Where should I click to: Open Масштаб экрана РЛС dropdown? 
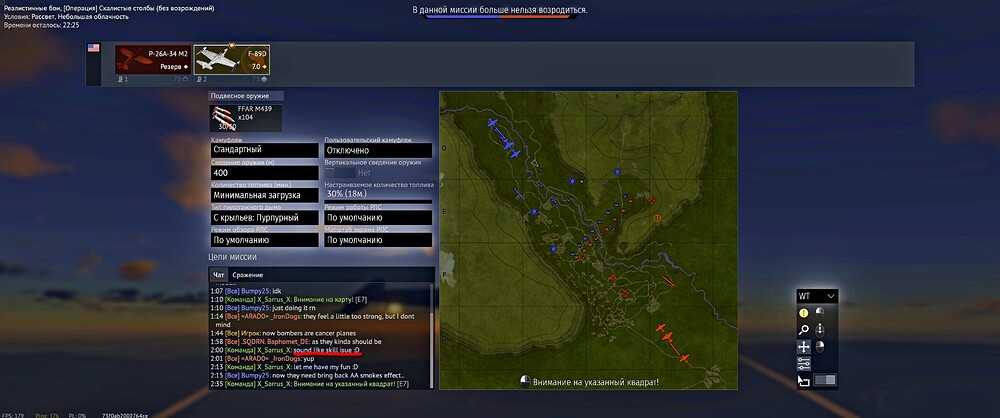(378, 241)
